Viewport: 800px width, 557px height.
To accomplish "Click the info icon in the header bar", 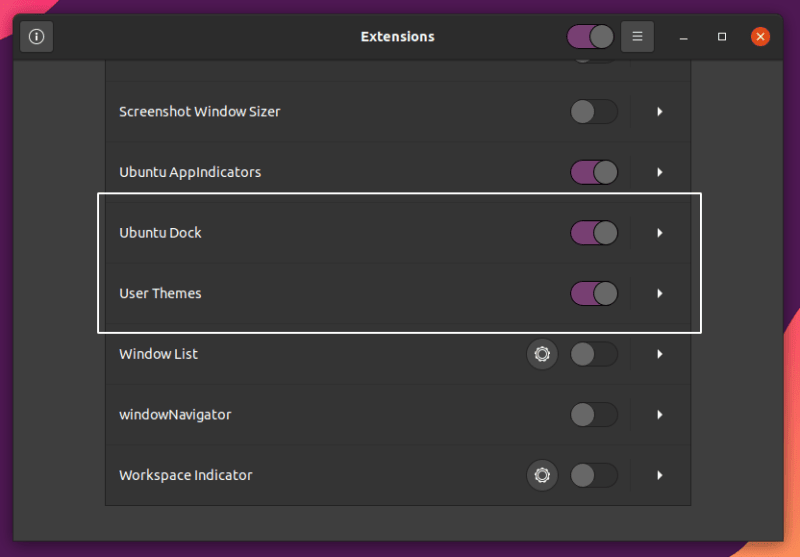I will click(x=37, y=37).
